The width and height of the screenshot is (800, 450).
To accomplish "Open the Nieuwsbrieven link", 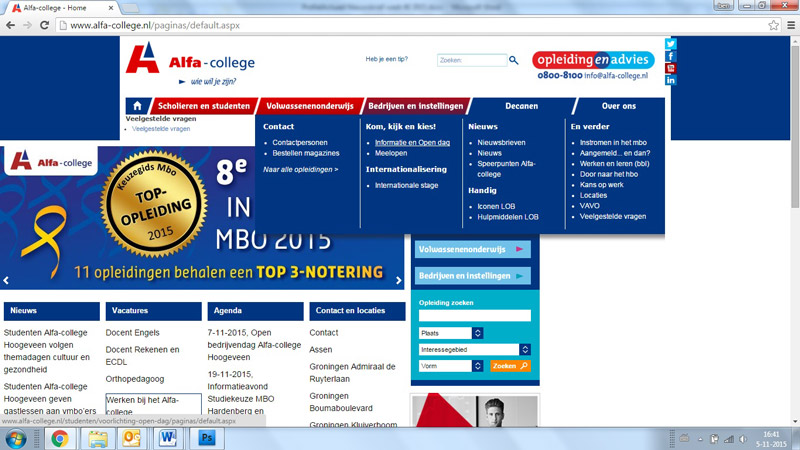I will pyautogui.click(x=501, y=142).
